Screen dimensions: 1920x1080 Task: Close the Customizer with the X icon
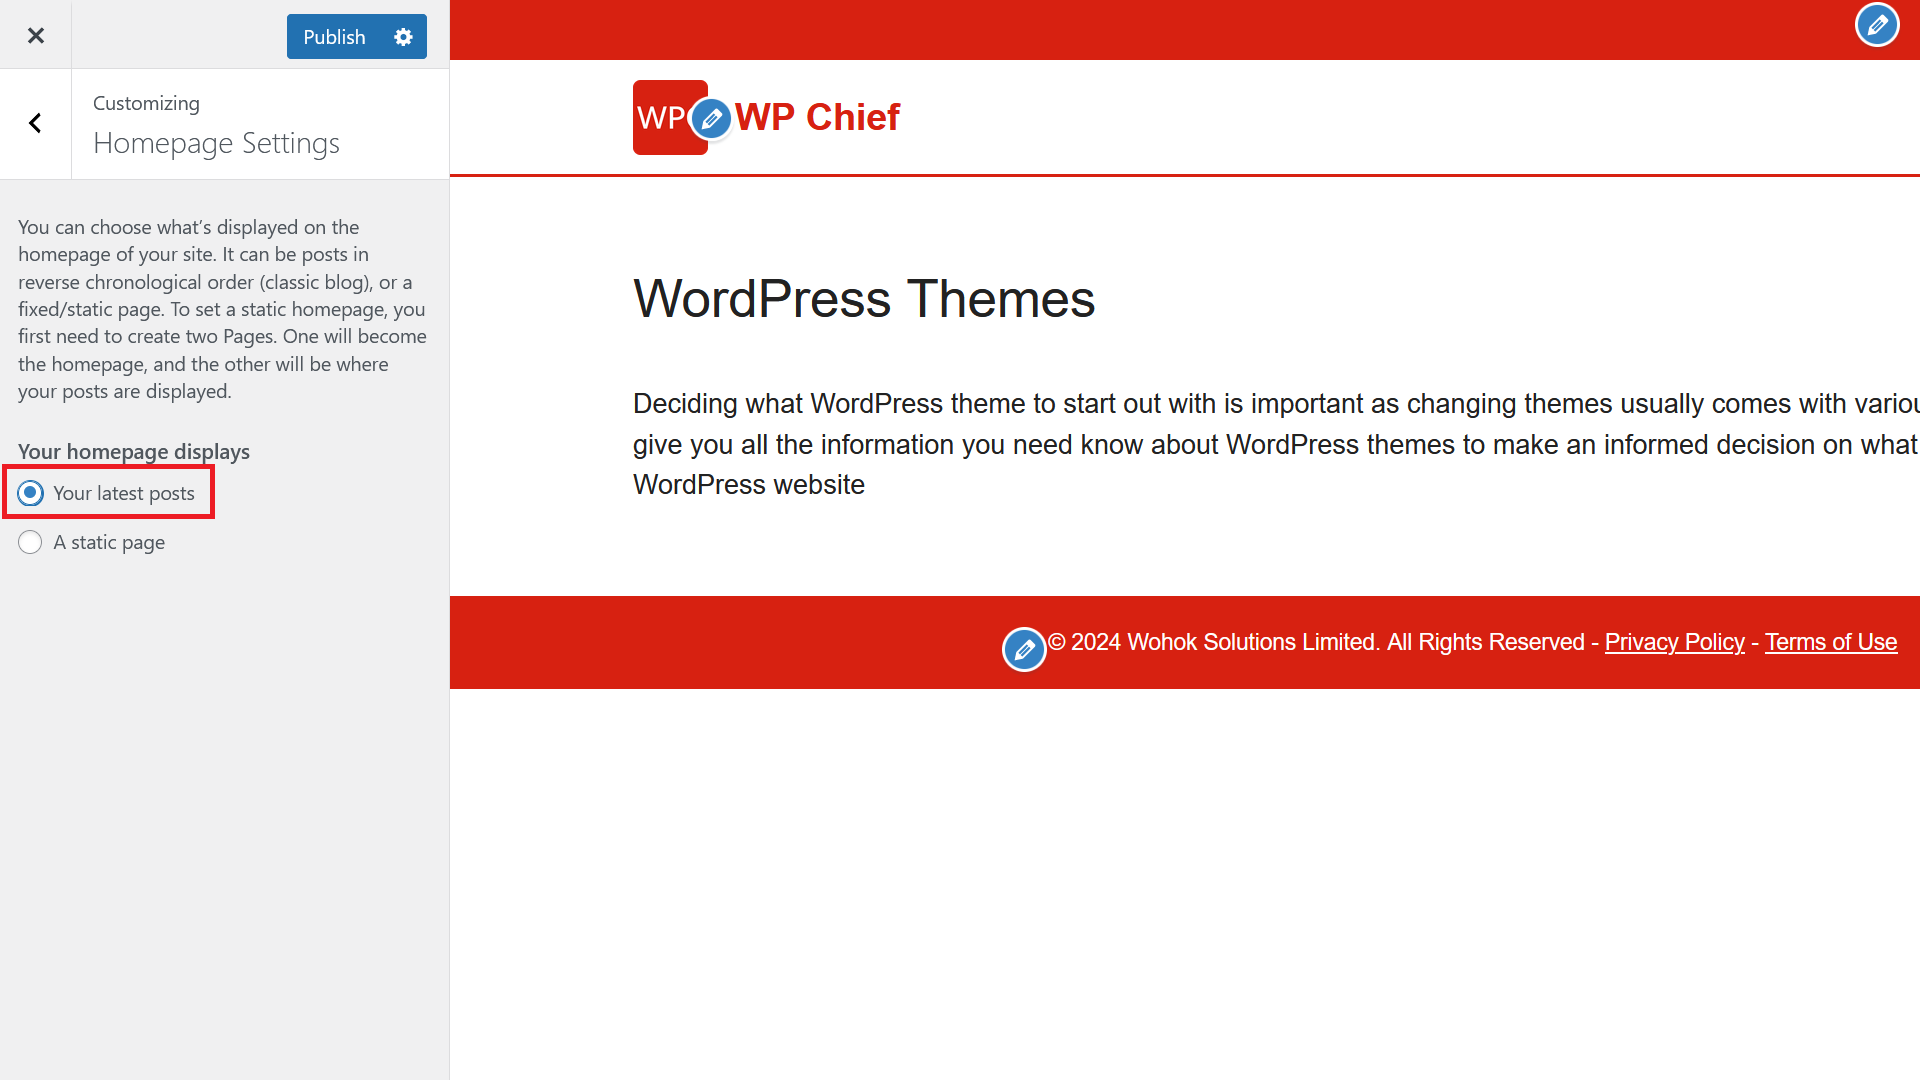point(36,36)
